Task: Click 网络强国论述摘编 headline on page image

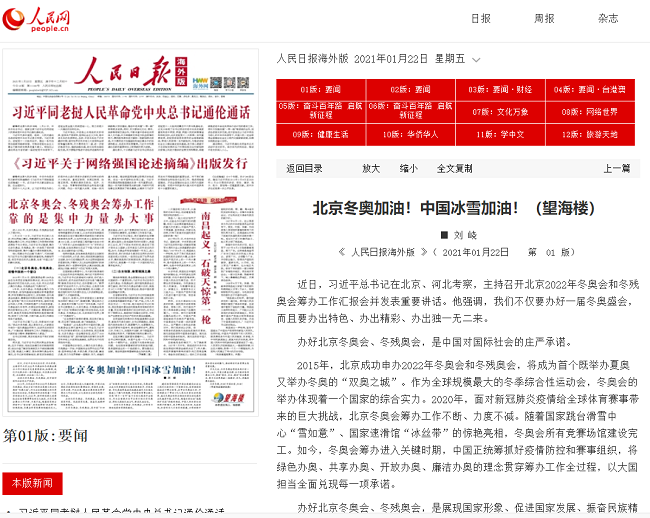Action: 131,164
